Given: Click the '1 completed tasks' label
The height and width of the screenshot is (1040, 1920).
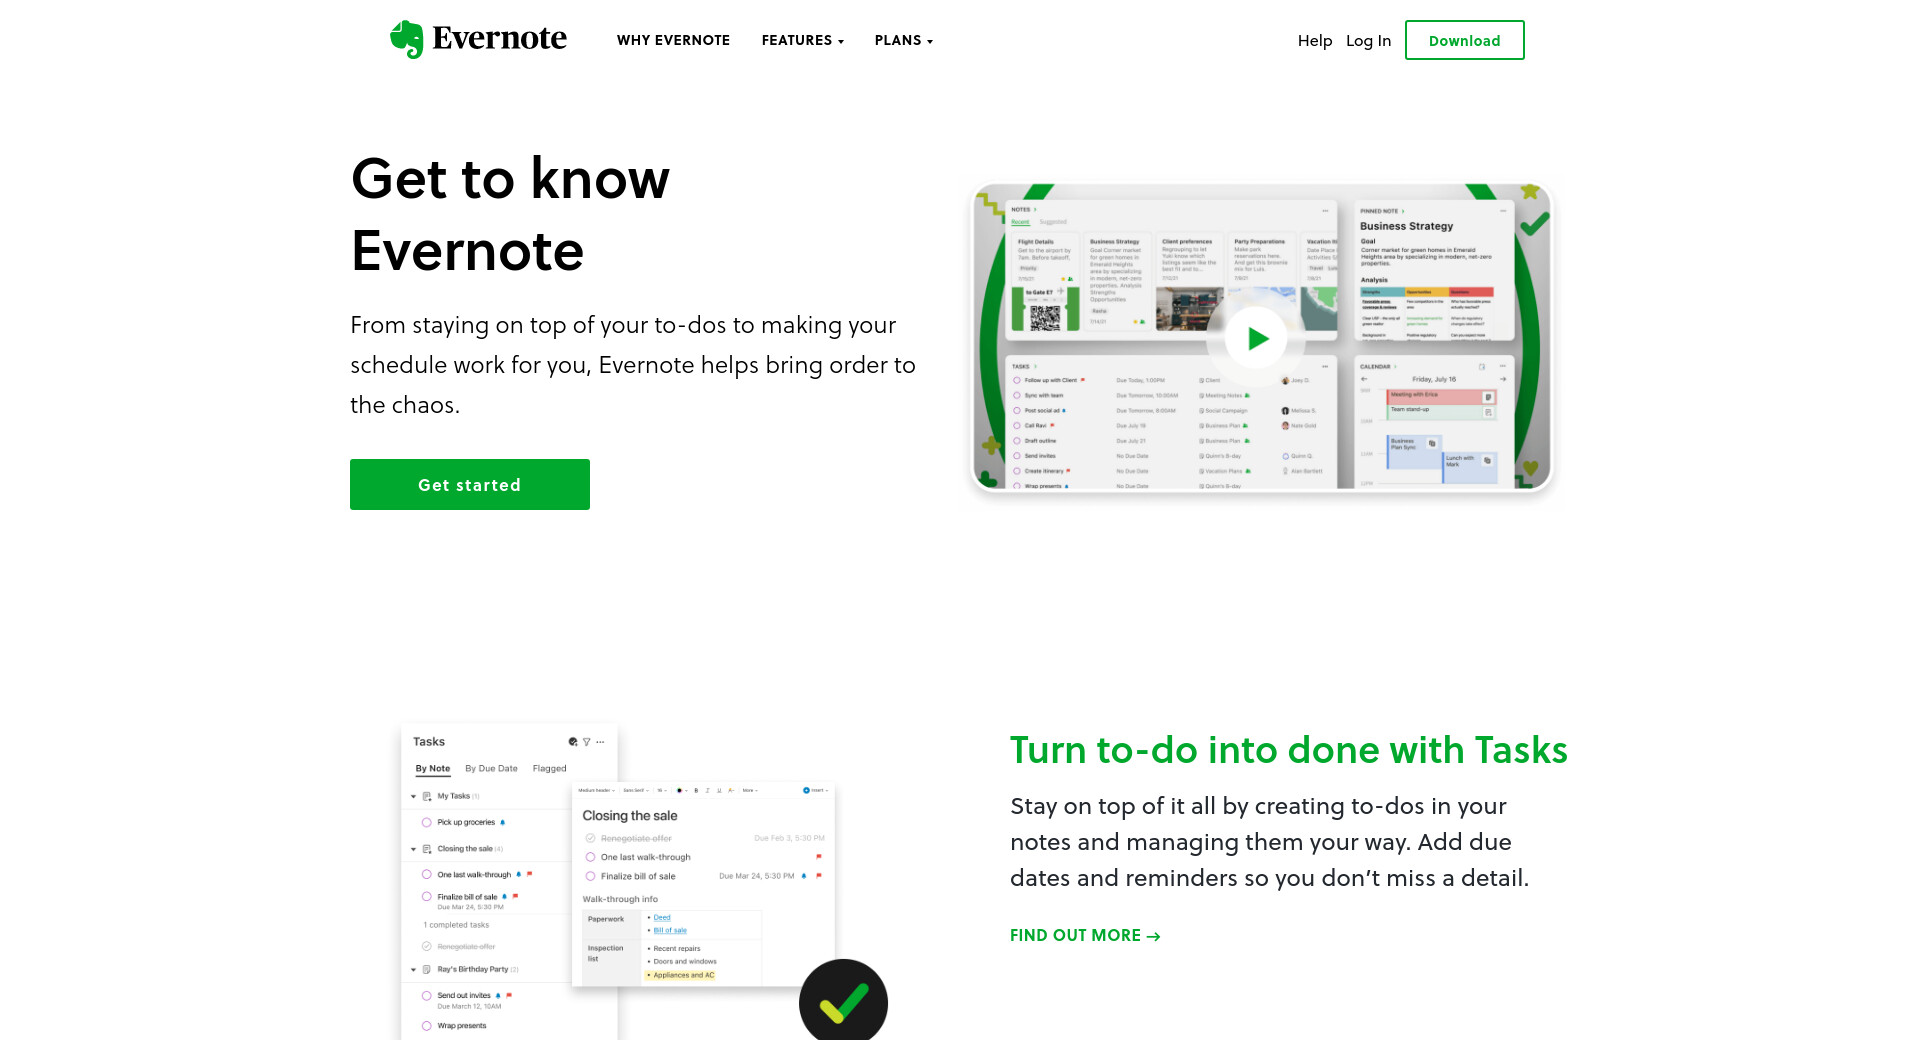Looking at the screenshot, I should click(456, 925).
